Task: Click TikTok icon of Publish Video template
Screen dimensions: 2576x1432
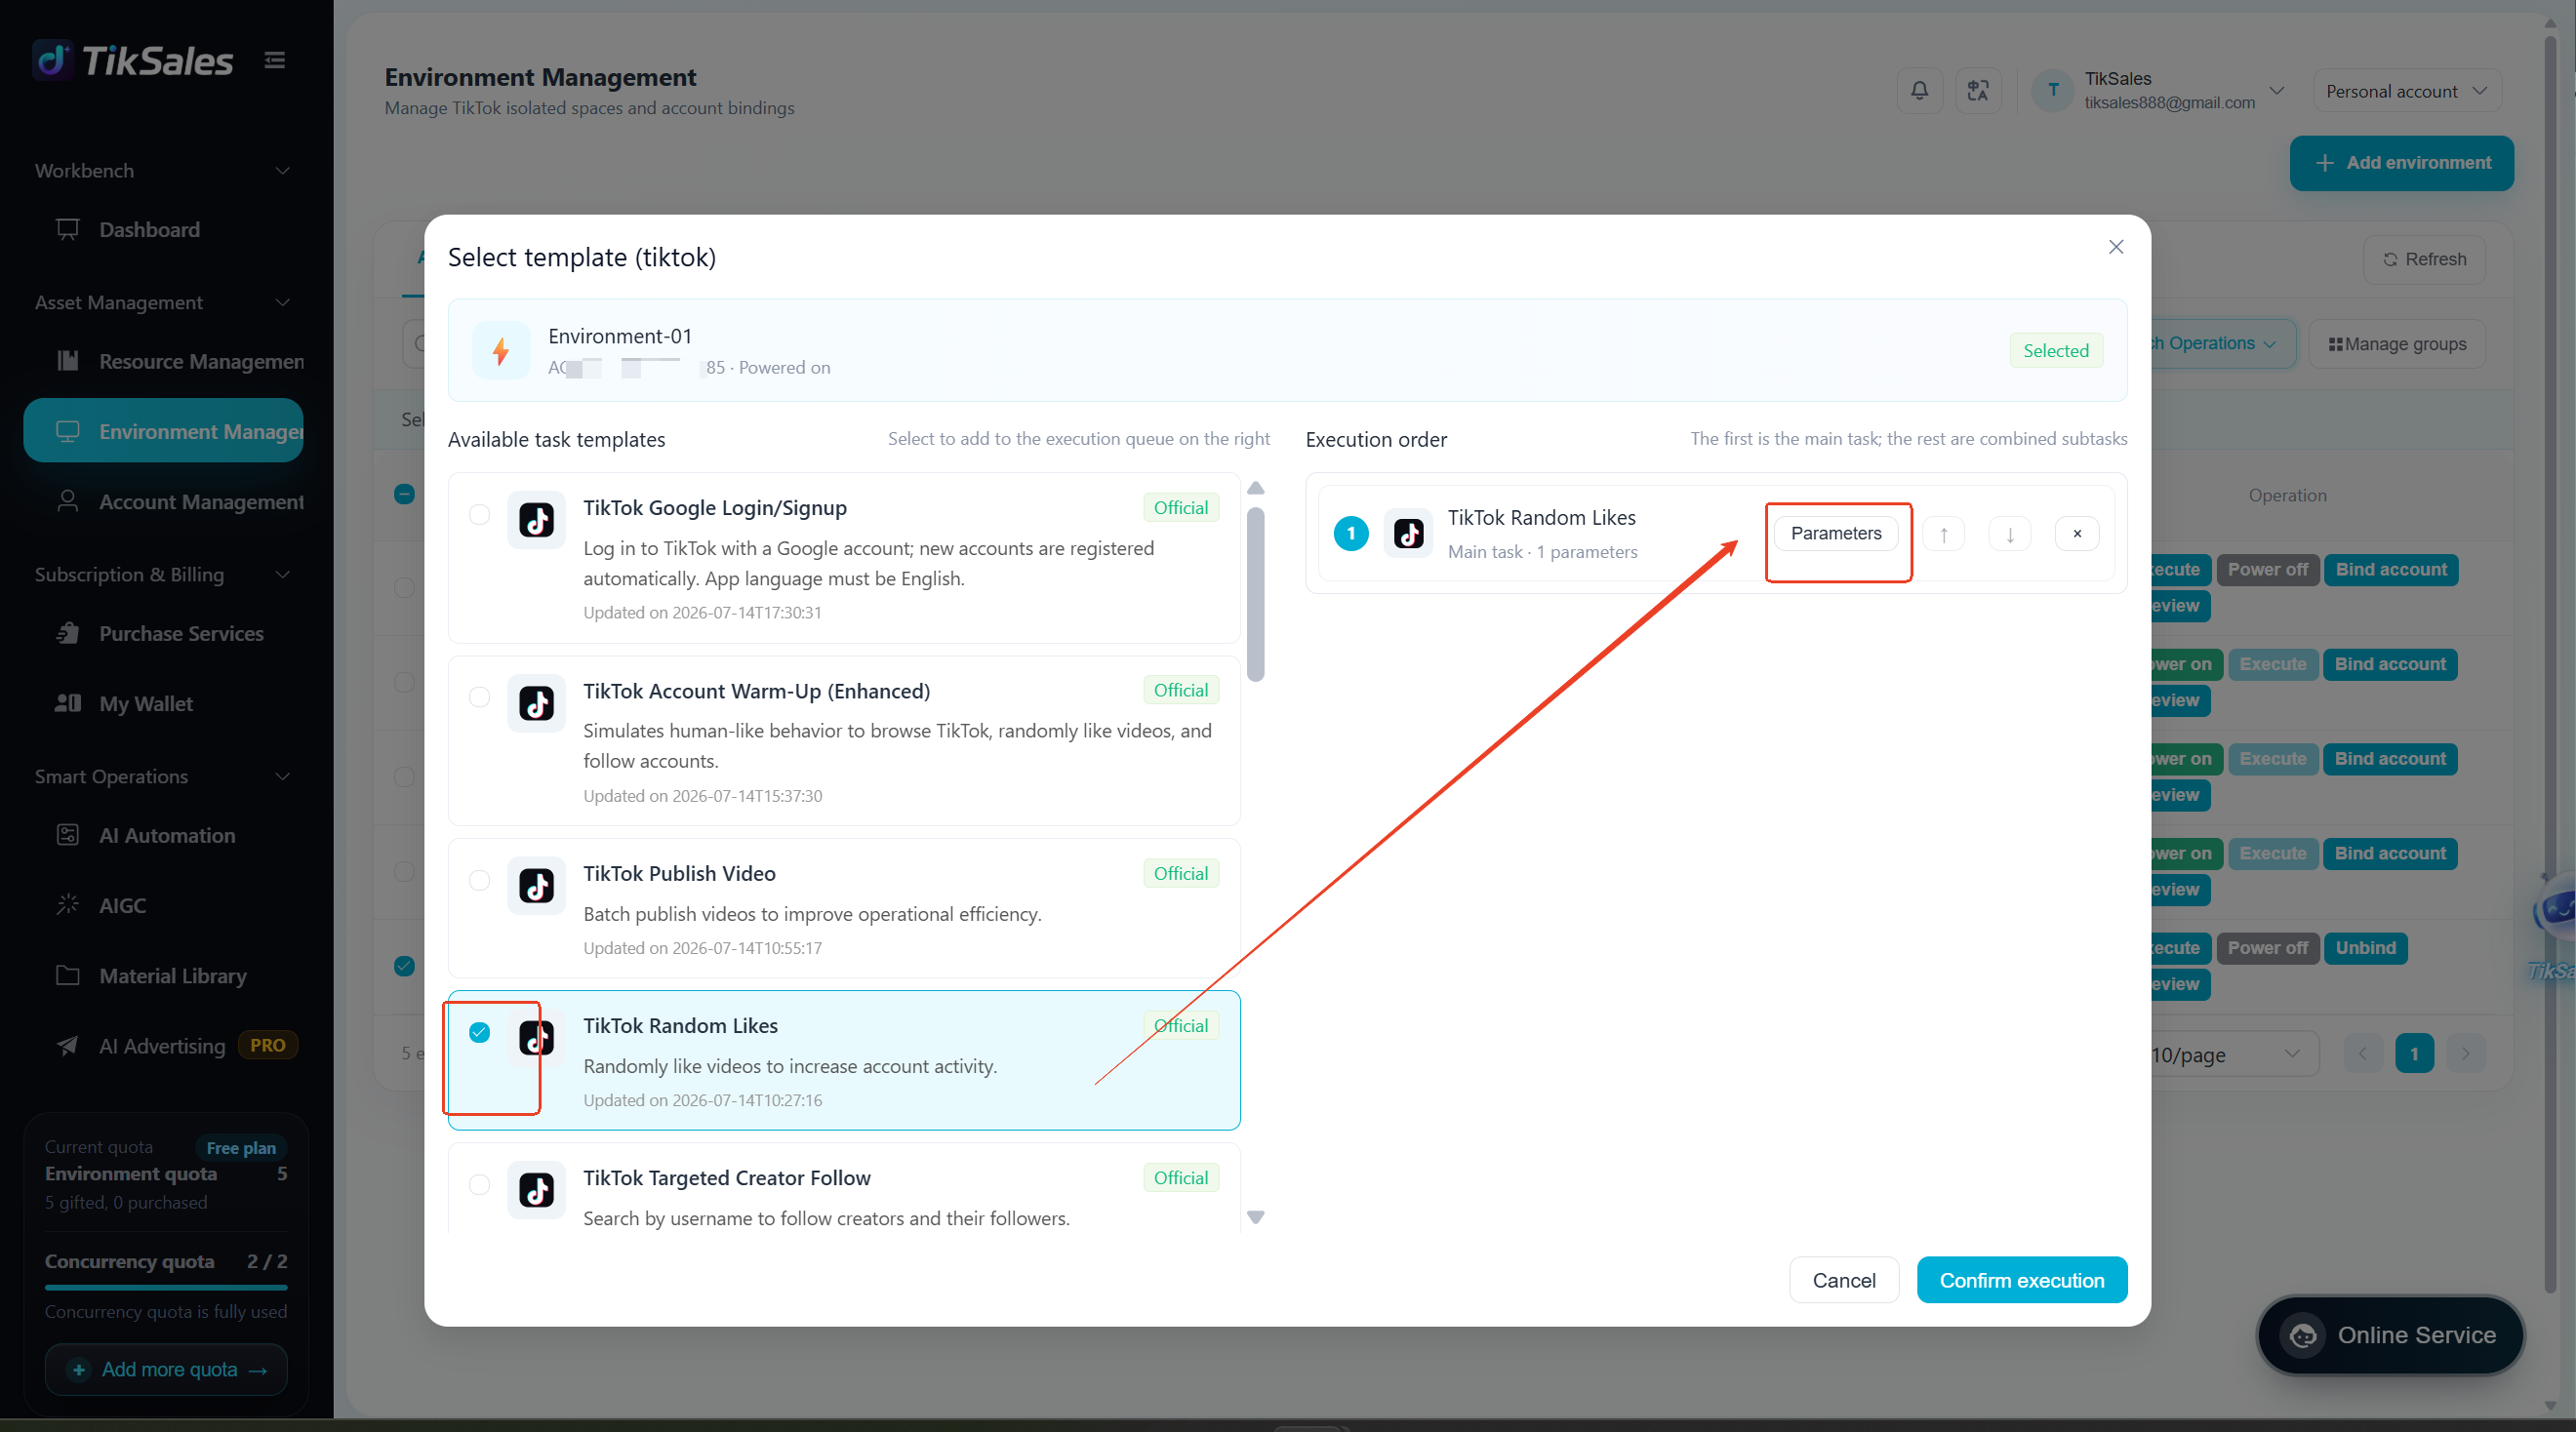Action: pyautogui.click(x=537, y=886)
